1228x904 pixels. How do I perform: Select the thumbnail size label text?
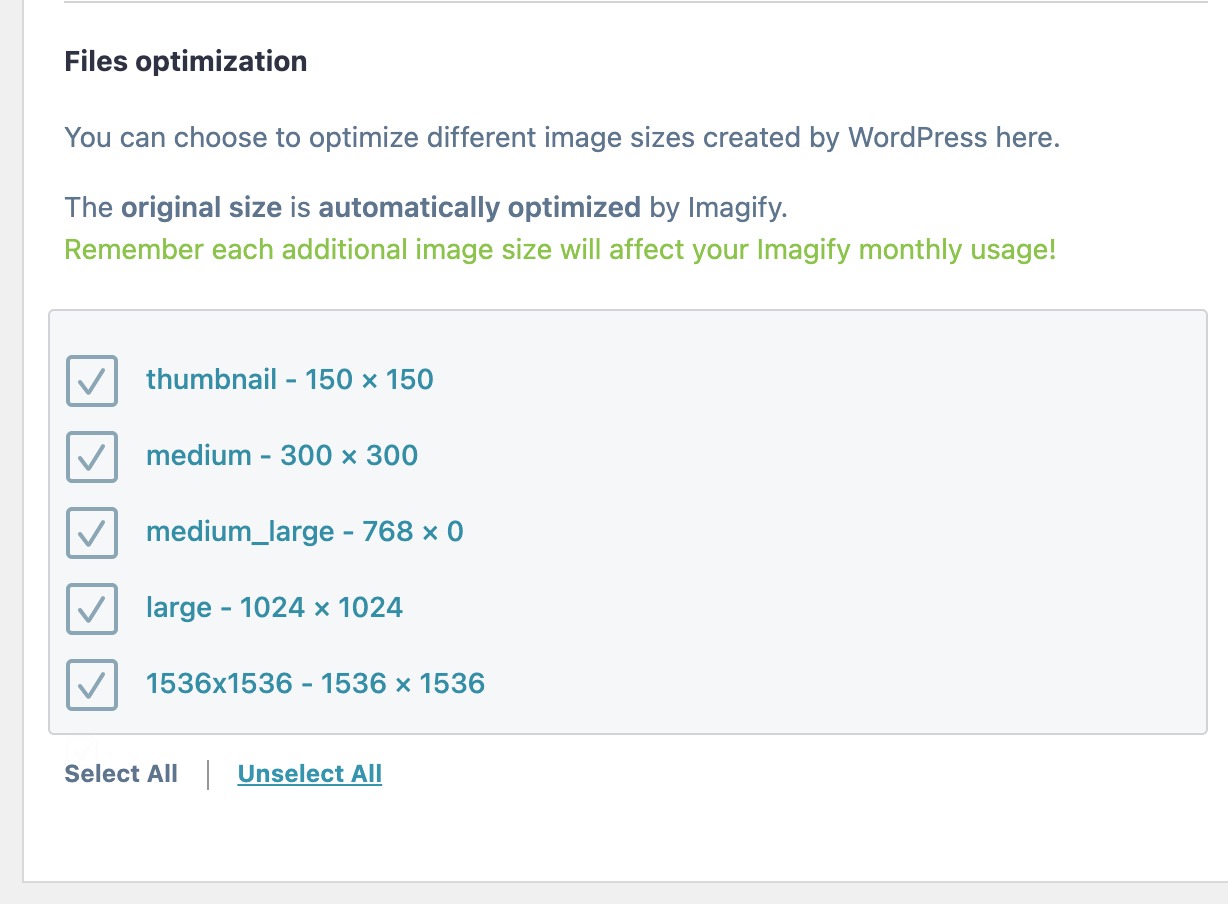(x=289, y=380)
